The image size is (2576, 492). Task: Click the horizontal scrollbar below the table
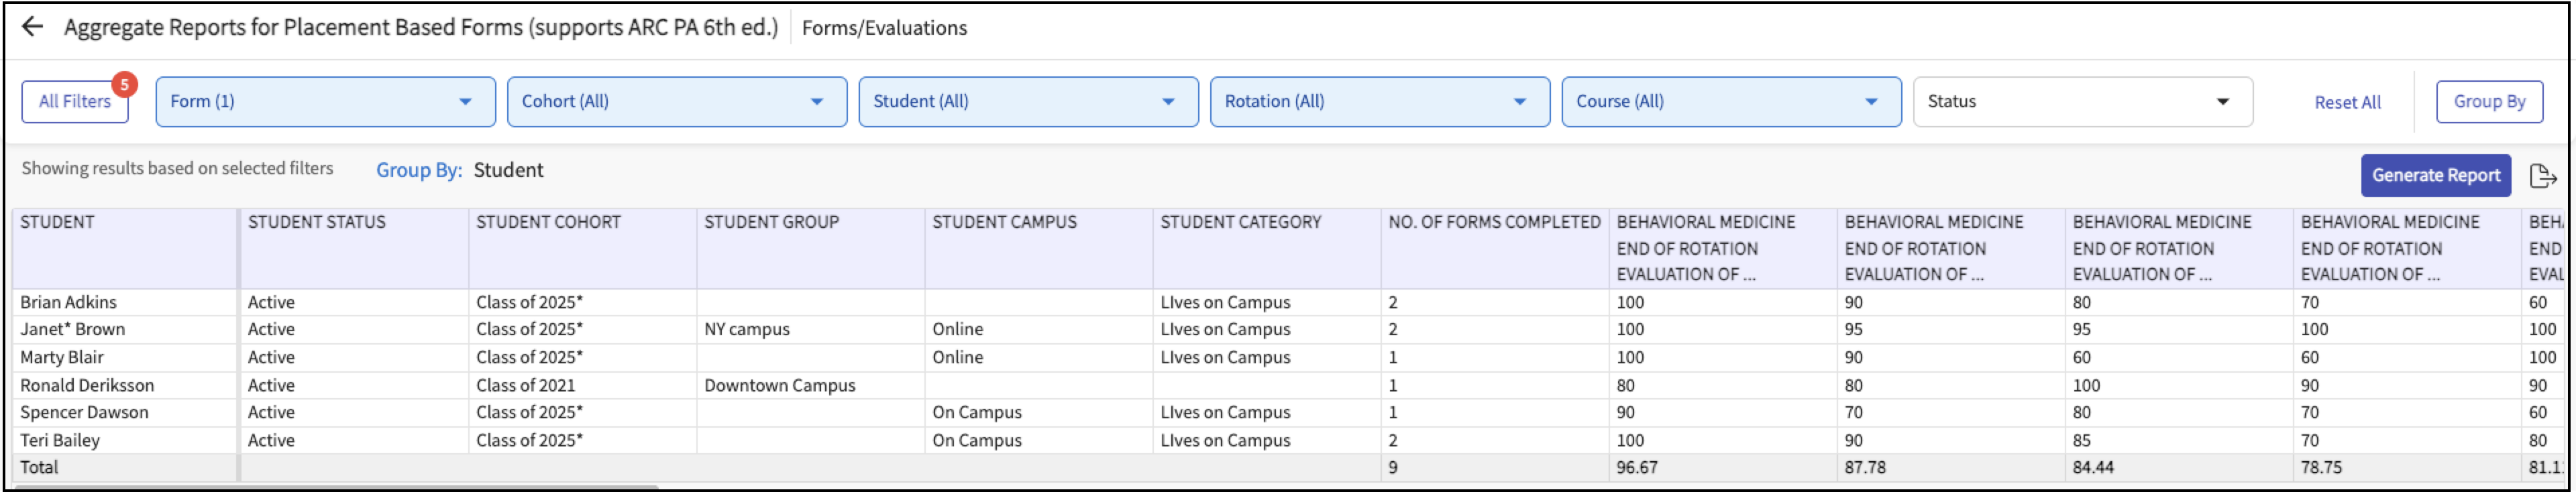[335, 487]
